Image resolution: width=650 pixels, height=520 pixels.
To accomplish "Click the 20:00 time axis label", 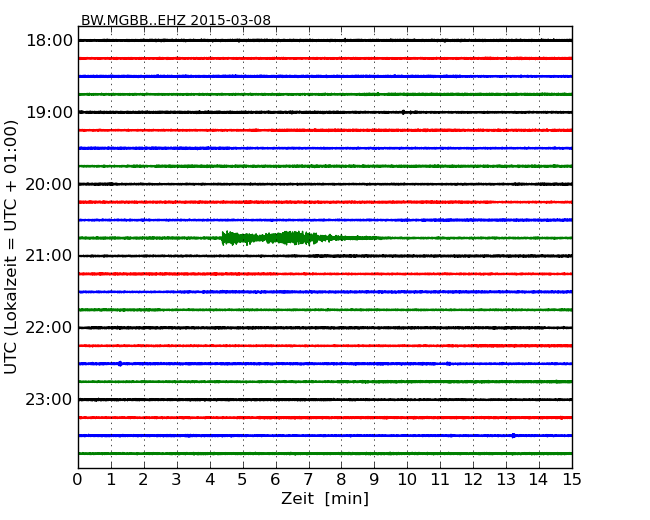I will (x=49, y=184).
